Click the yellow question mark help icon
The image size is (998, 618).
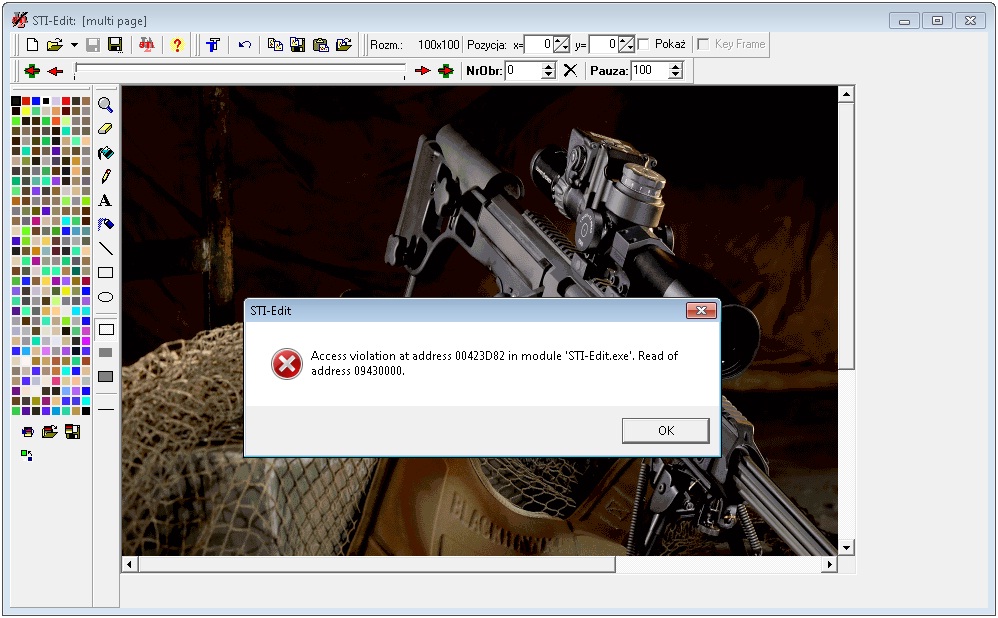tap(177, 45)
